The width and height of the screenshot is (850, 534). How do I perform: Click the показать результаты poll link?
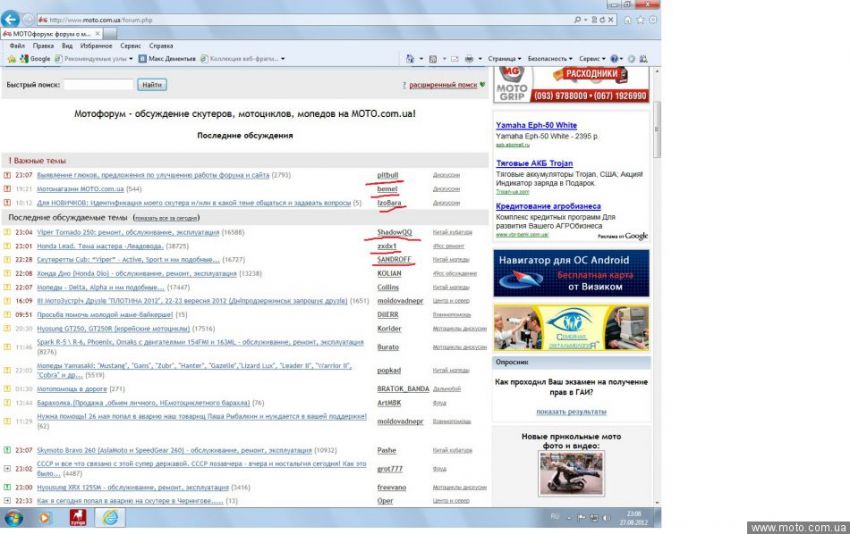571,412
